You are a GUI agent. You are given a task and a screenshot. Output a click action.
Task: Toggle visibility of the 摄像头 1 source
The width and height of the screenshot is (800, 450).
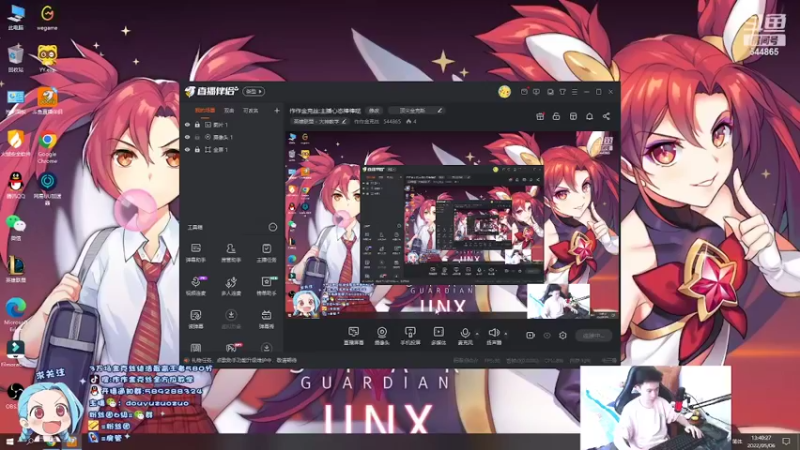tap(187, 137)
